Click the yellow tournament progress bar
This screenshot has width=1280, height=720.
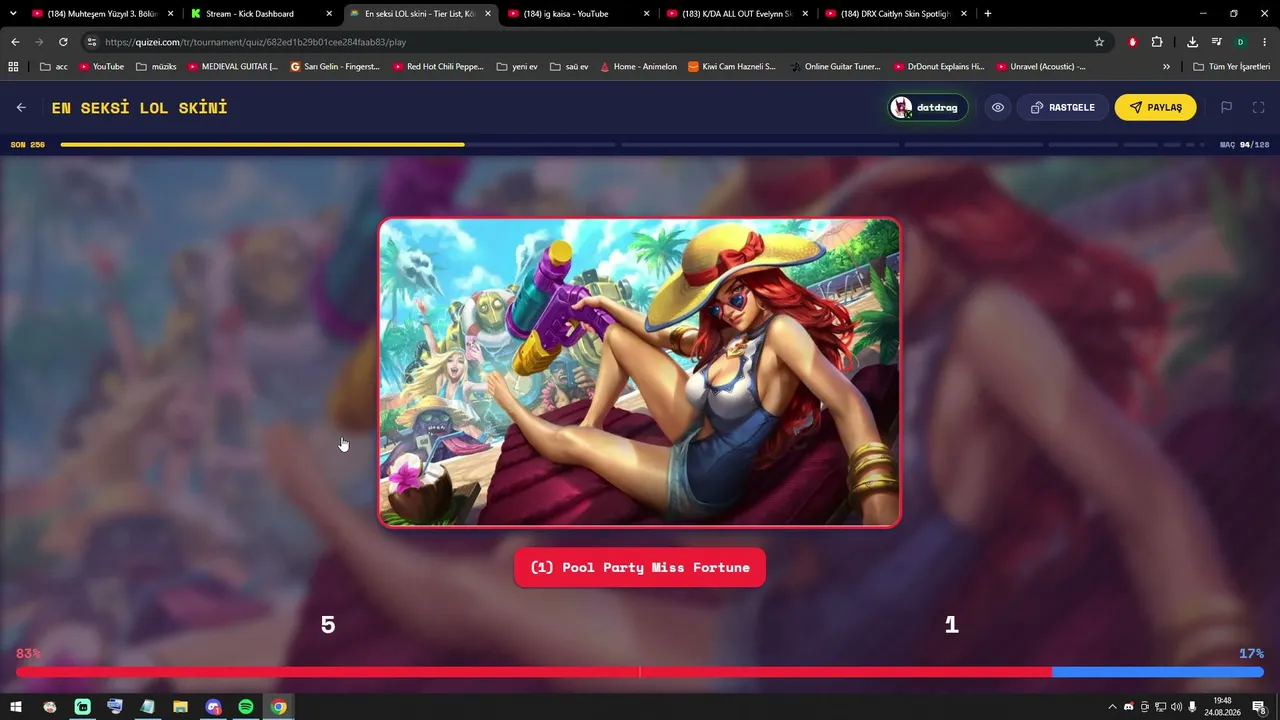click(x=262, y=145)
